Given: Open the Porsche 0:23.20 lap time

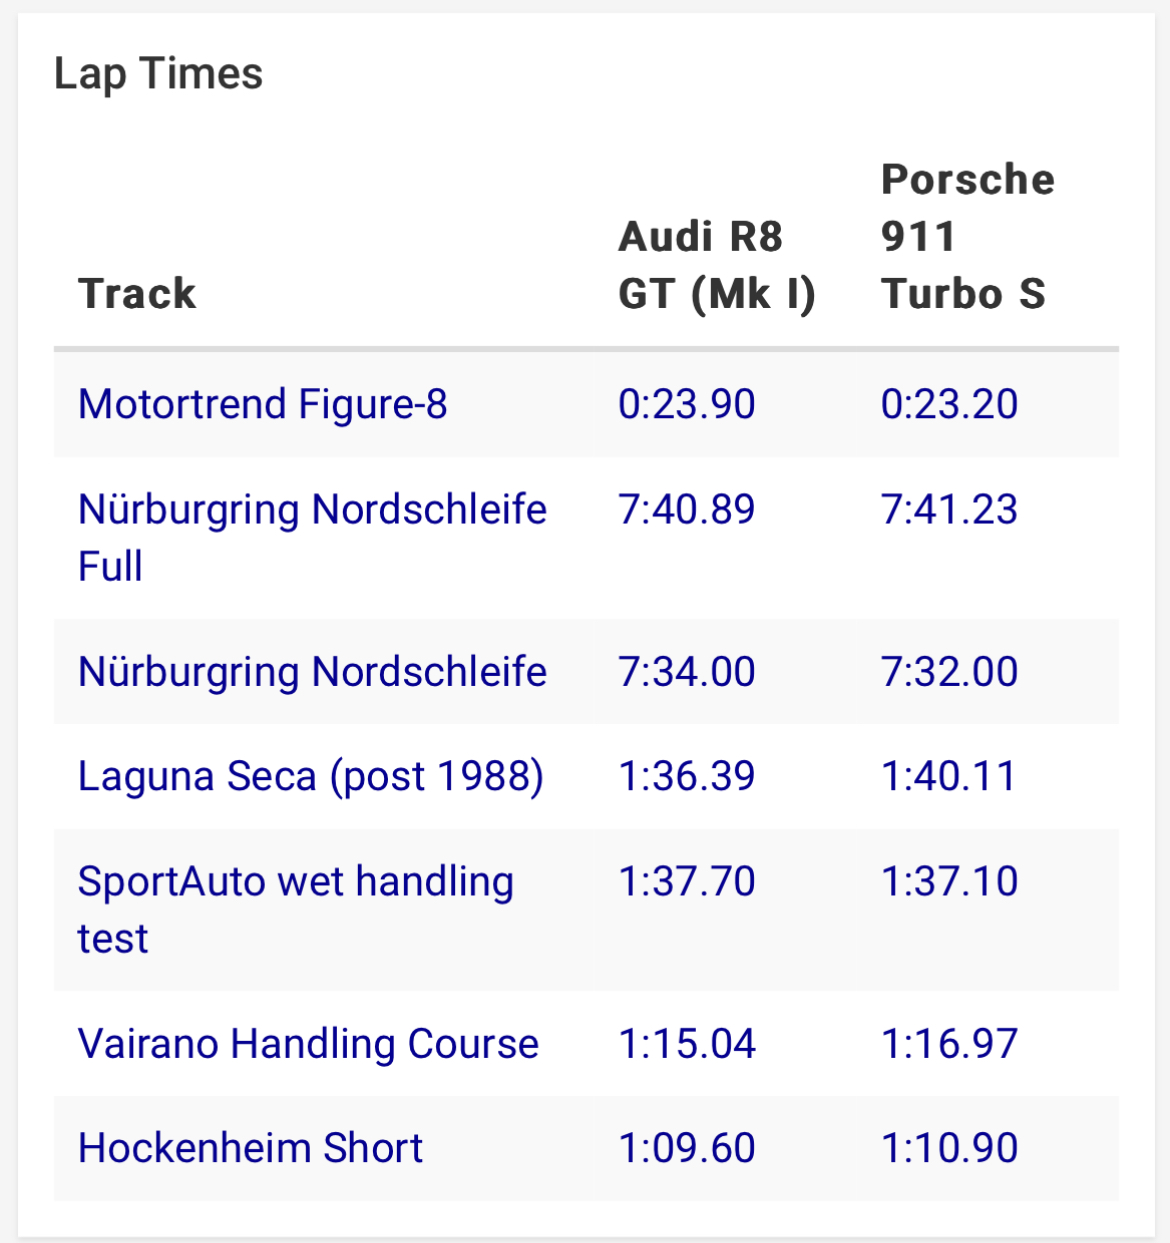Looking at the screenshot, I should [949, 405].
